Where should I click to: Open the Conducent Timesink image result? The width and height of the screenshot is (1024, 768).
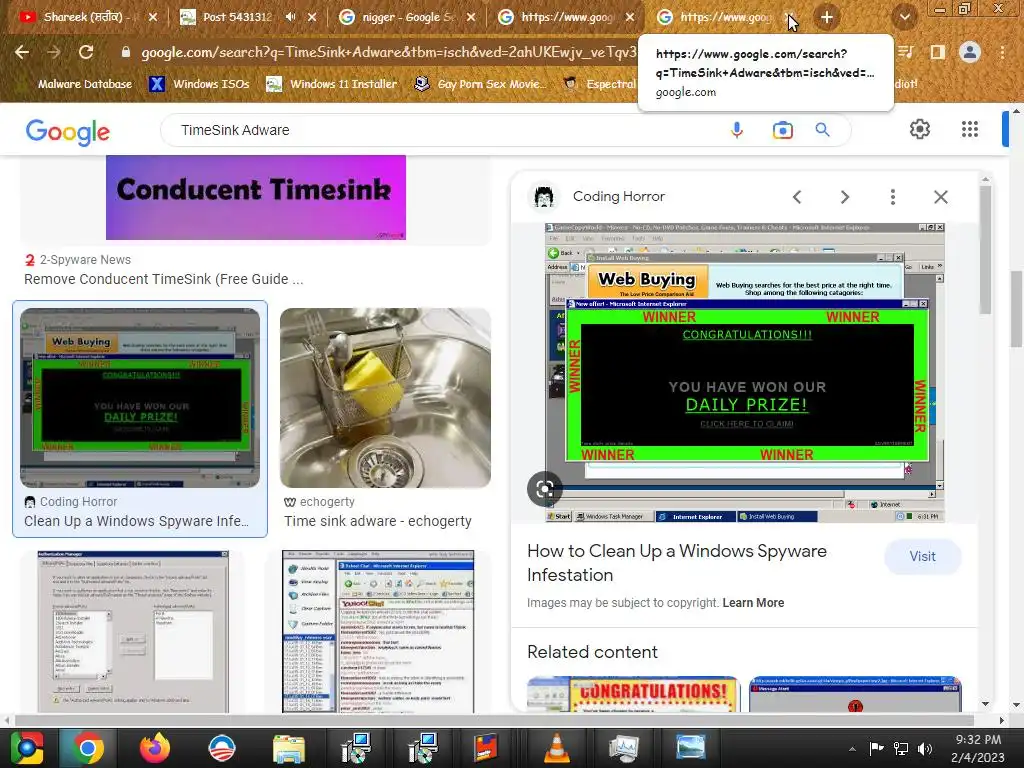pyautogui.click(x=255, y=197)
